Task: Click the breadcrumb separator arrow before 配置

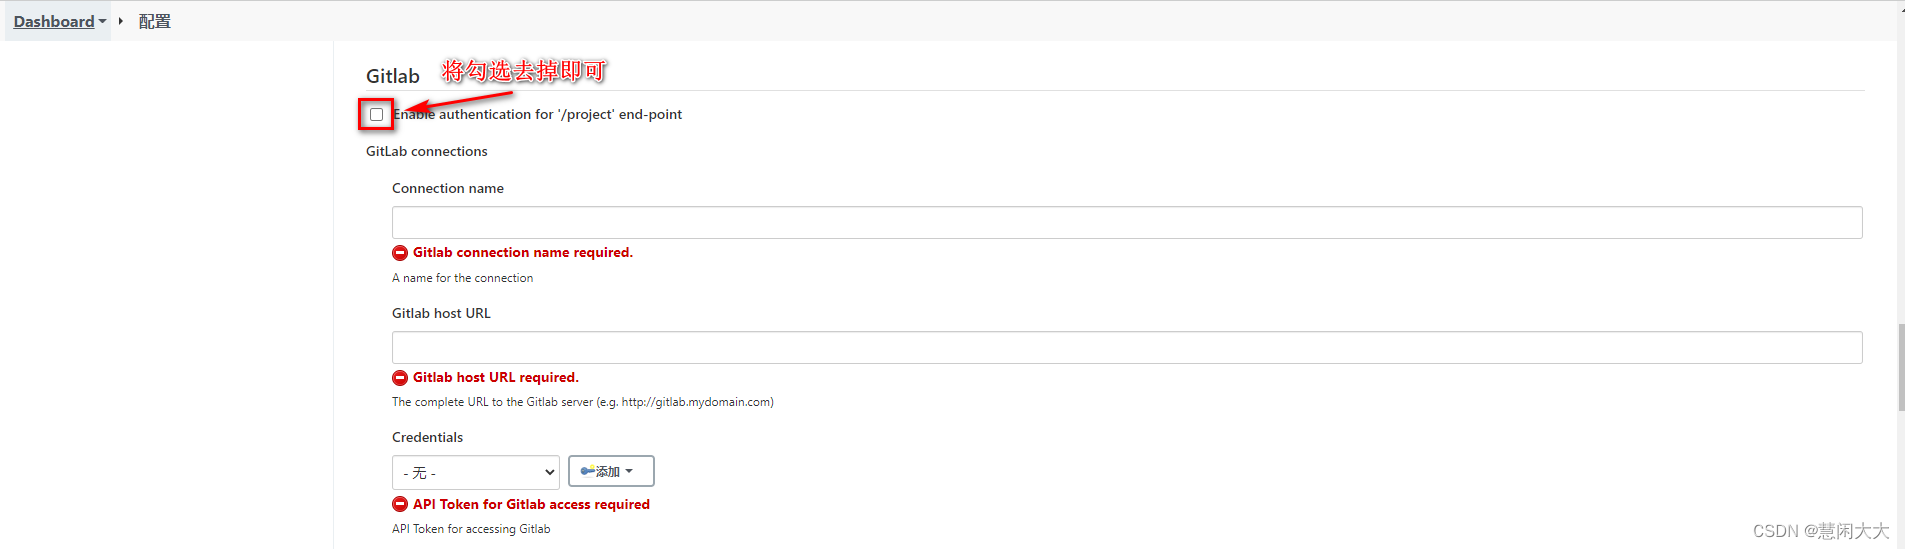Action: coord(120,21)
